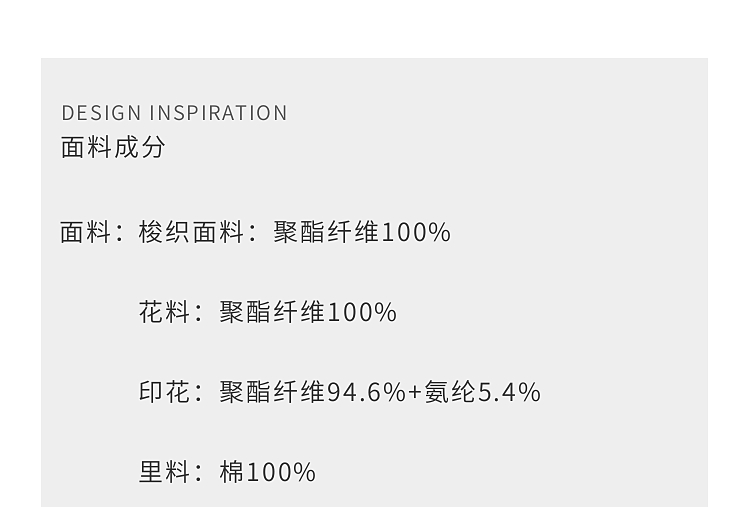Click the "面料成分" section title

pyautogui.click(x=113, y=147)
